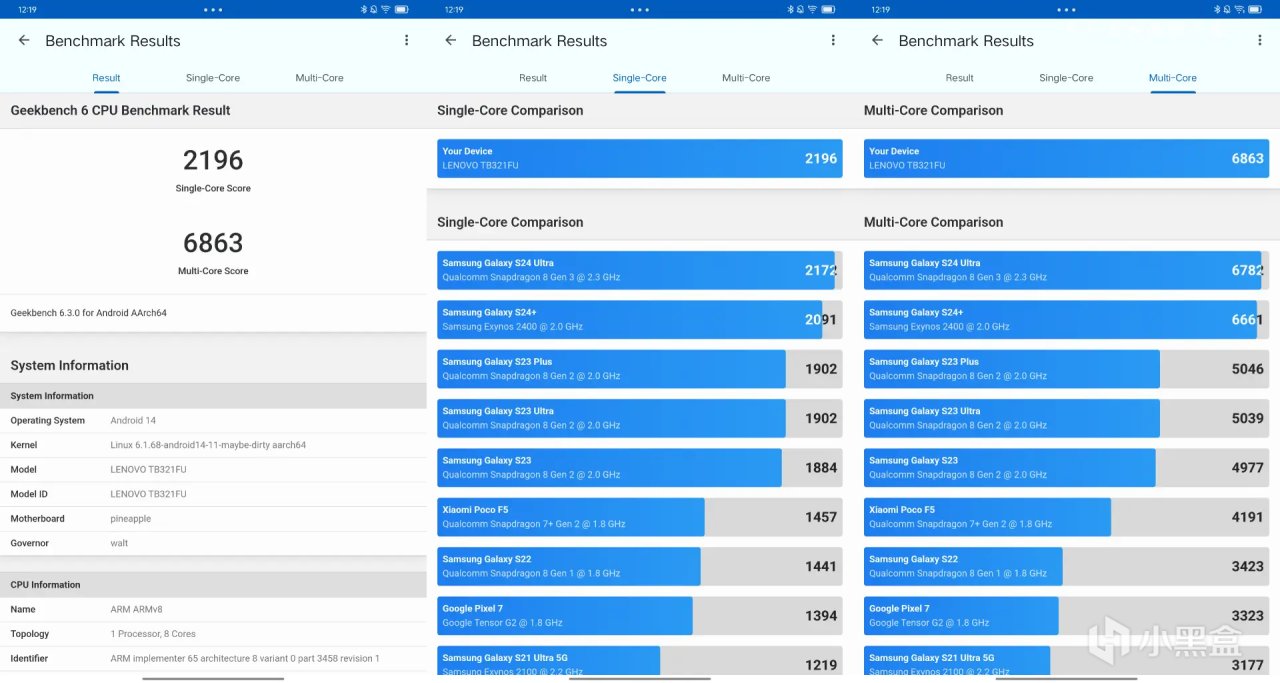Open Result tab on the Single-Core Comparison screen
The height and width of the screenshot is (683, 1280).
pyautogui.click(x=533, y=78)
